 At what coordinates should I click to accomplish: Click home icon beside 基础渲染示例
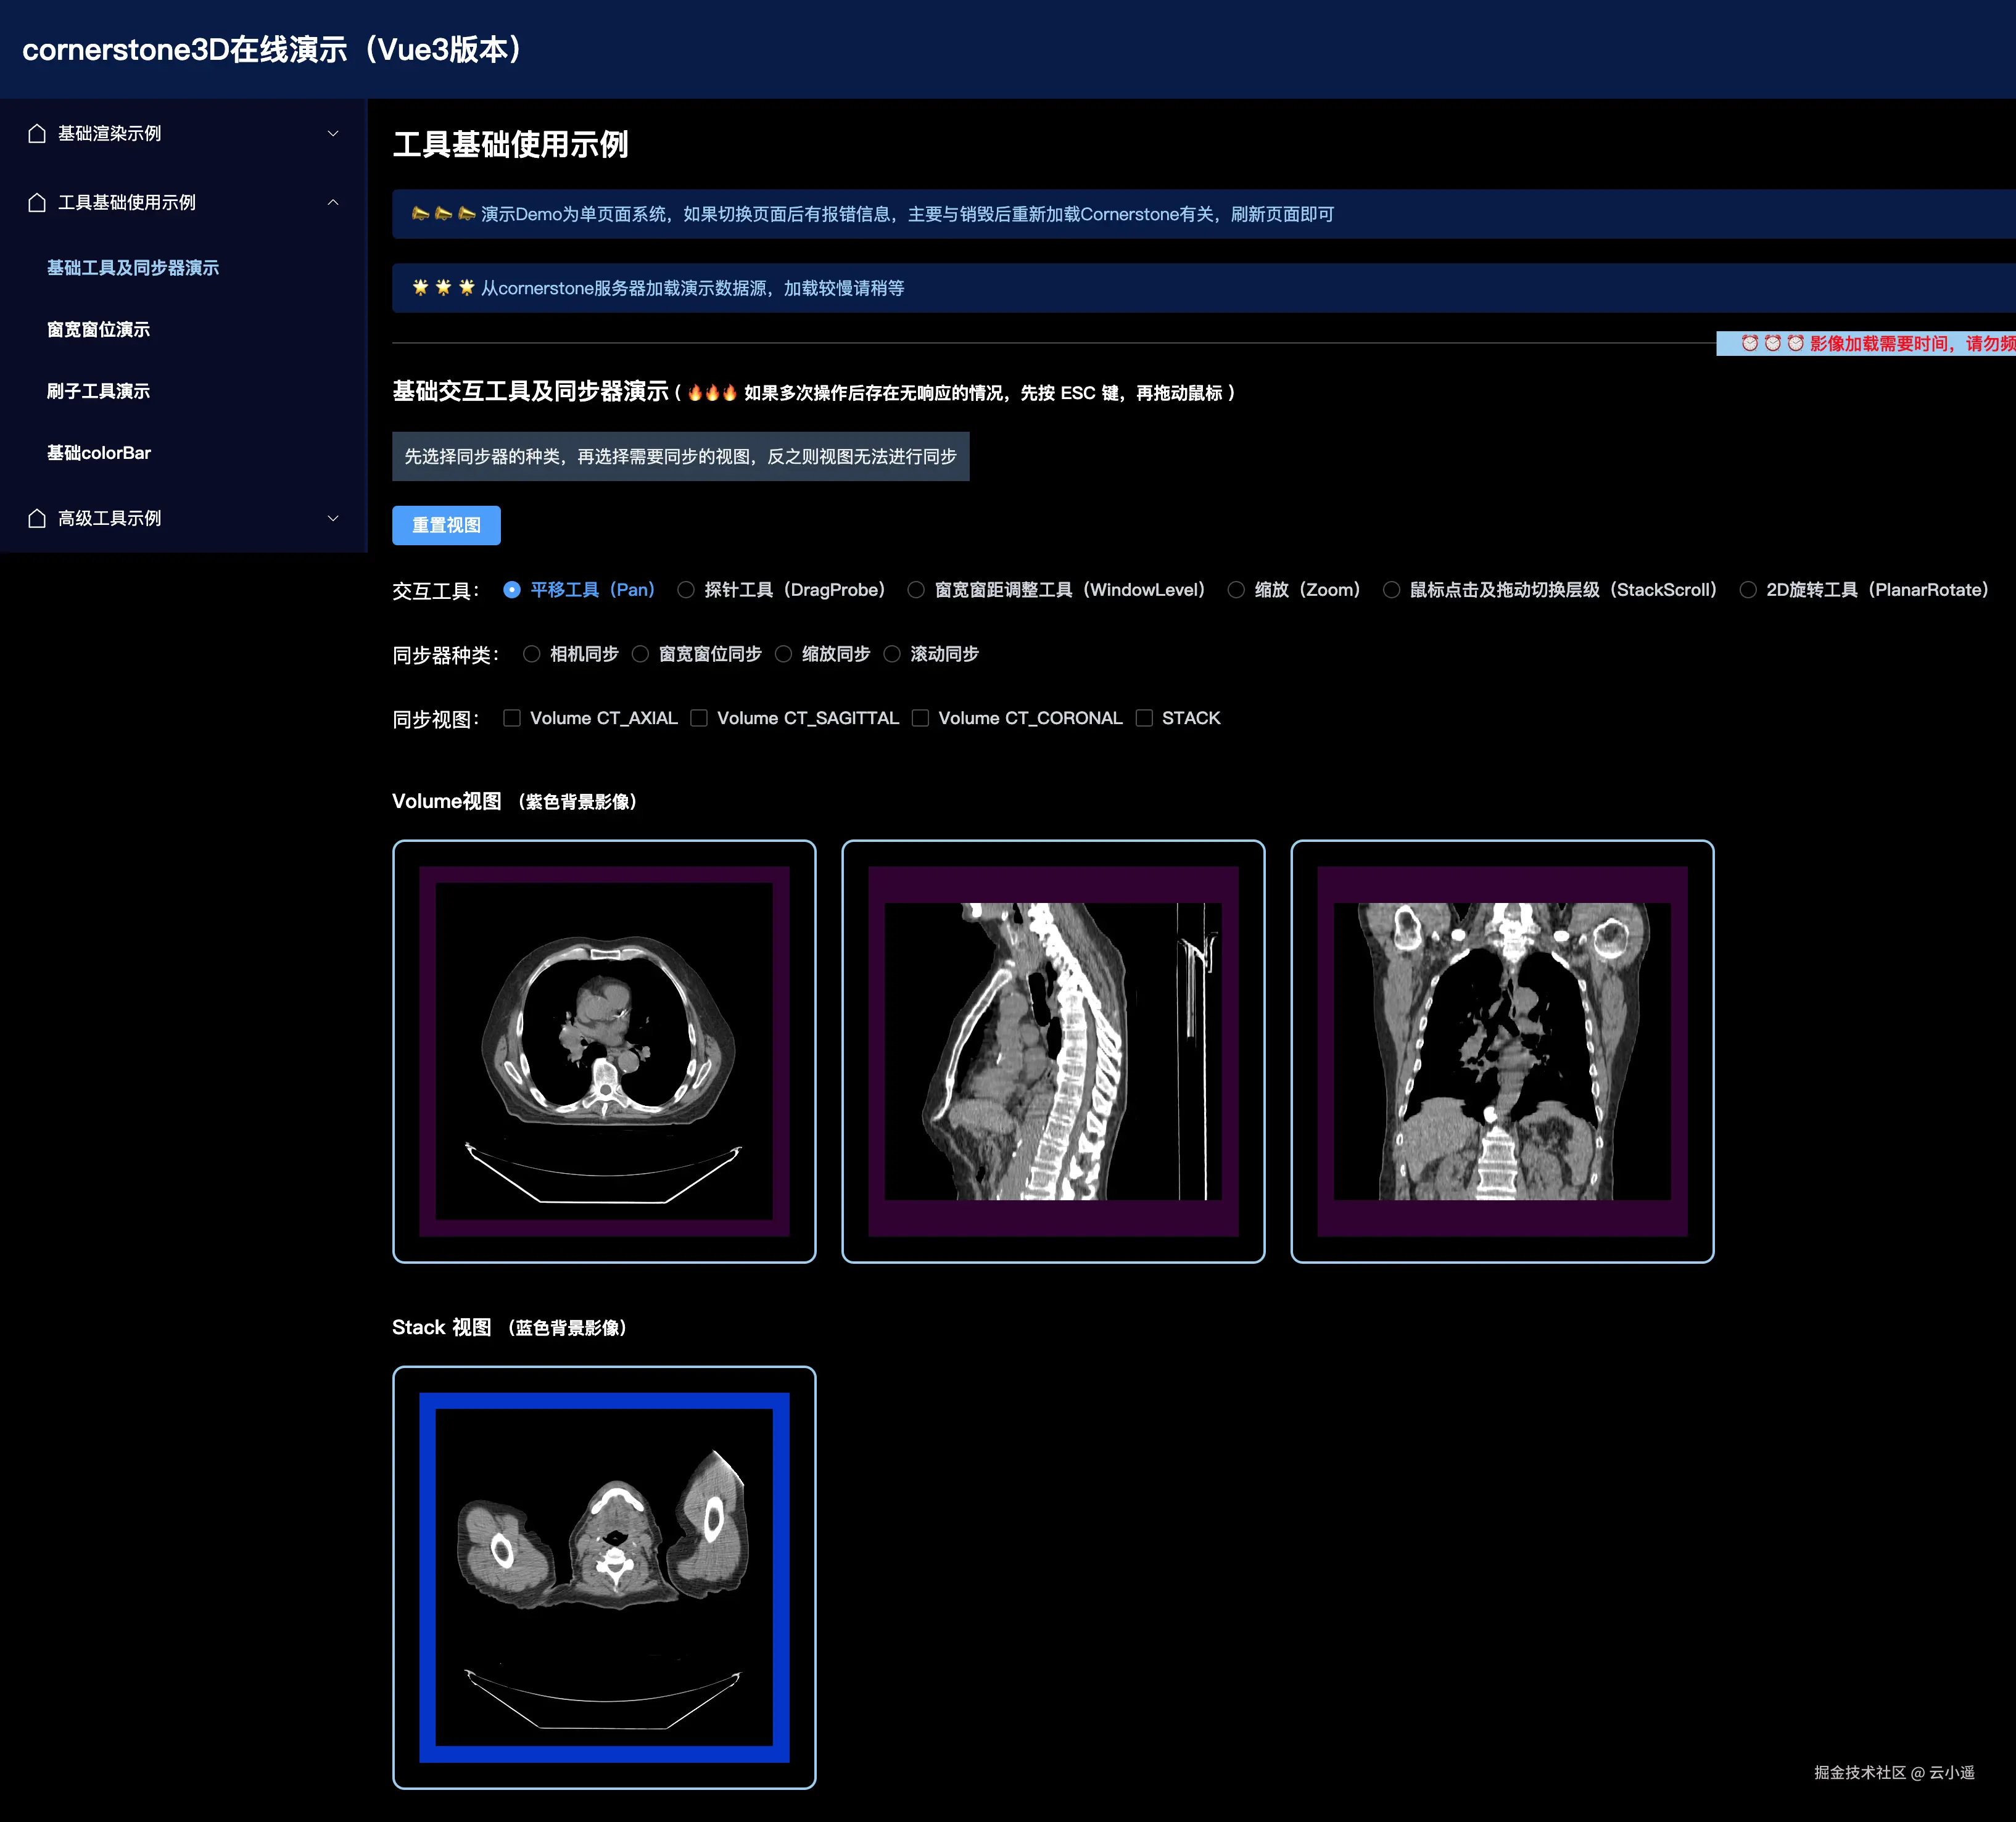click(x=37, y=133)
